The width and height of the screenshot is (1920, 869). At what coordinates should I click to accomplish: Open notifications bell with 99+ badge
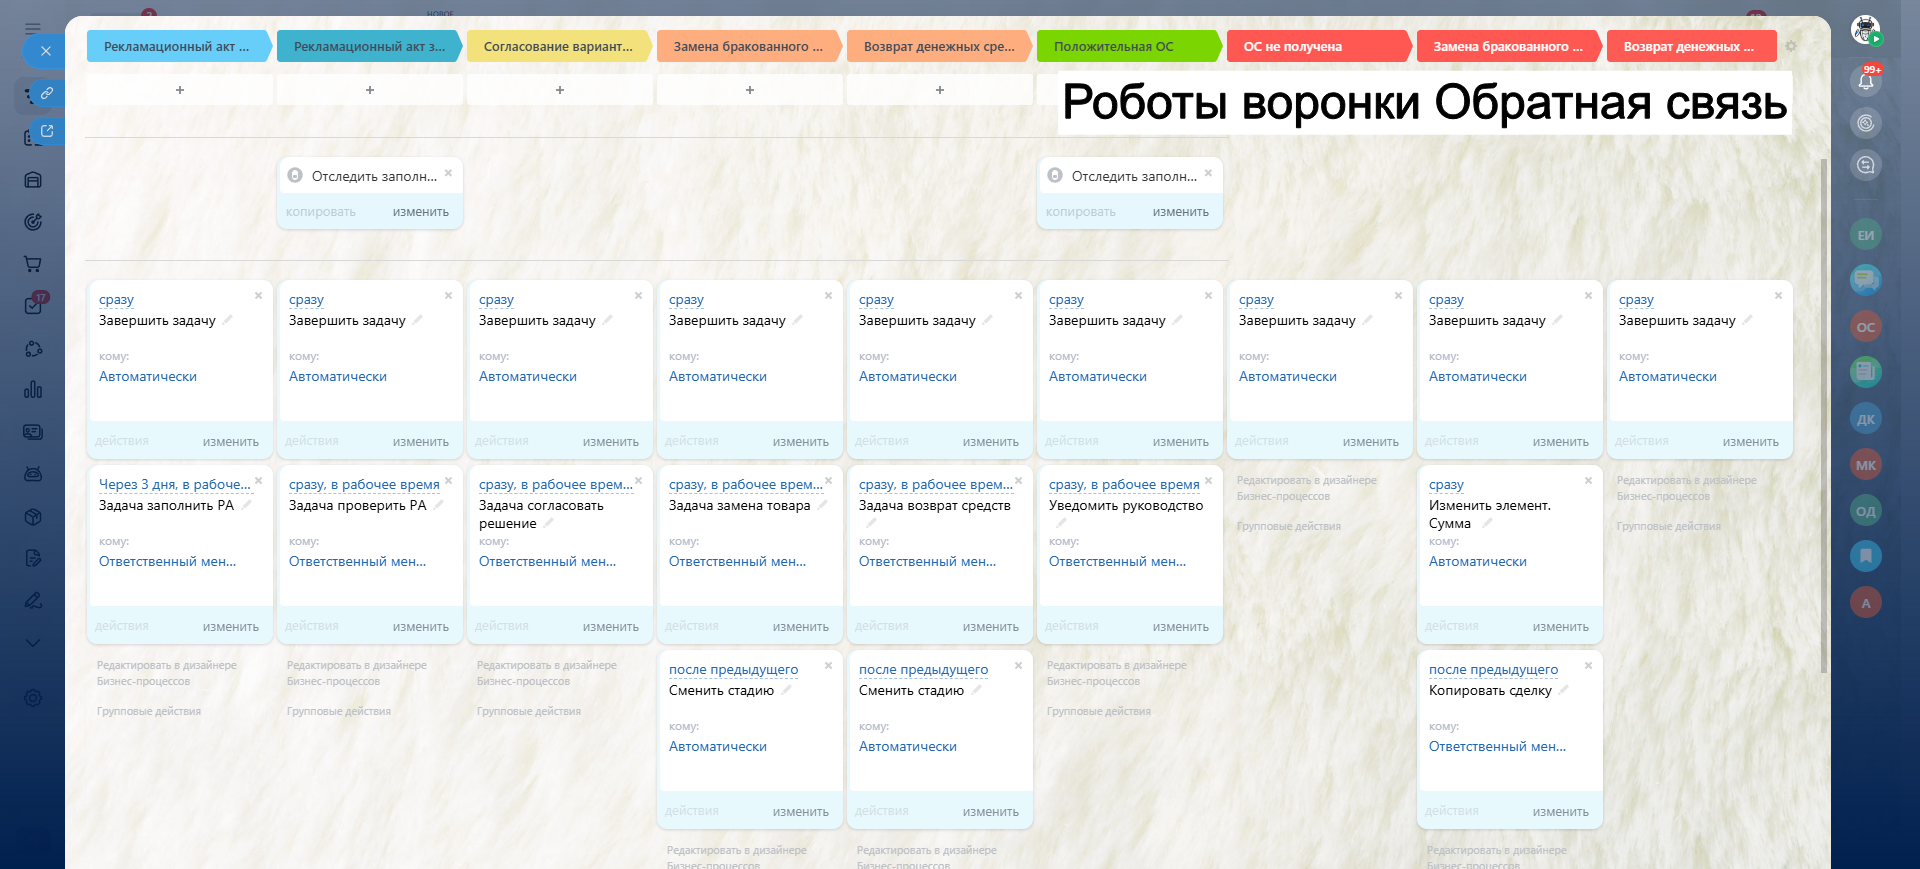pyautogui.click(x=1866, y=81)
